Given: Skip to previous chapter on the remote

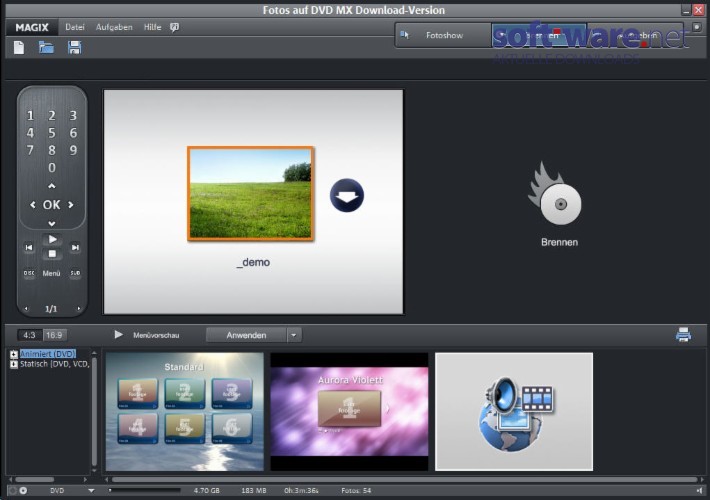Looking at the screenshot, I should click(29, 247).
